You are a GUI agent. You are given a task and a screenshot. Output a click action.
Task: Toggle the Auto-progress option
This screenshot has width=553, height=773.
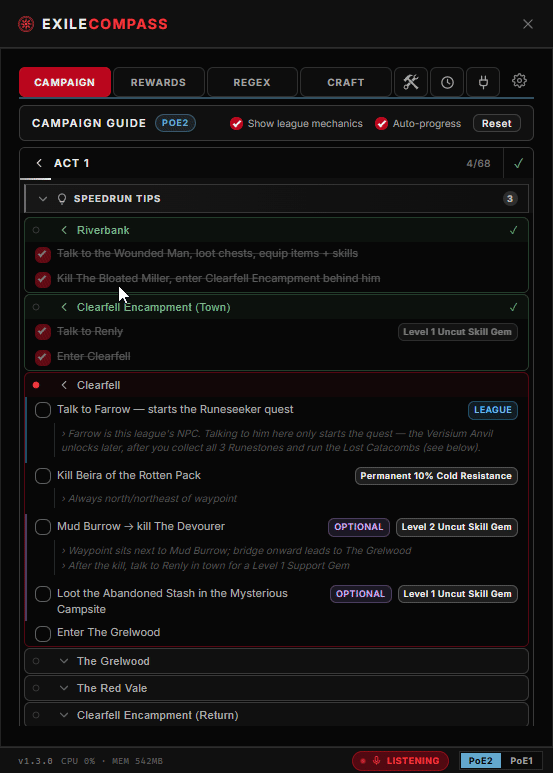click(381, 123)
